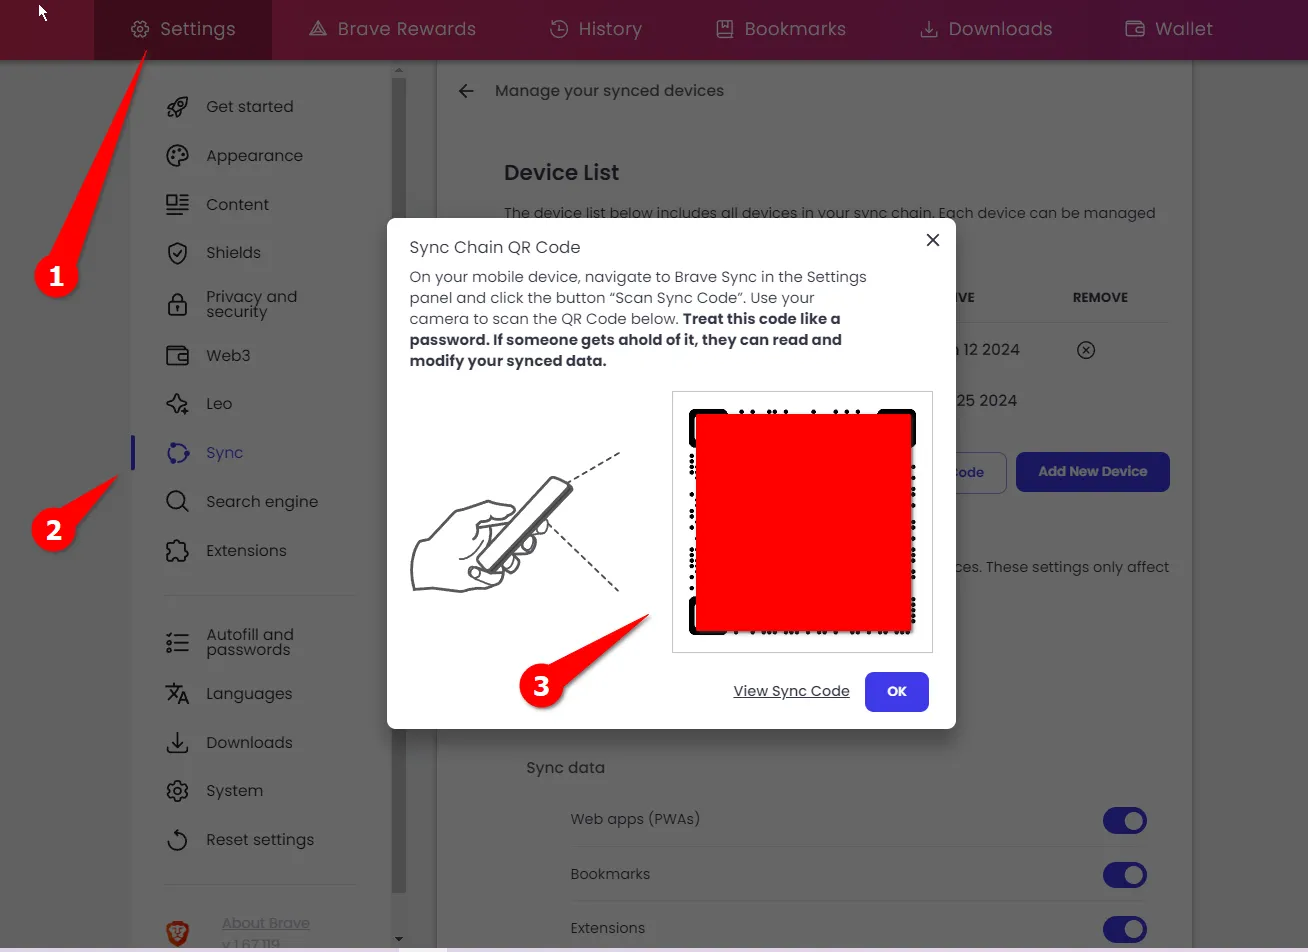Open Appearance settings section
The image size is (1308, 952).
[x=254, y=156]
